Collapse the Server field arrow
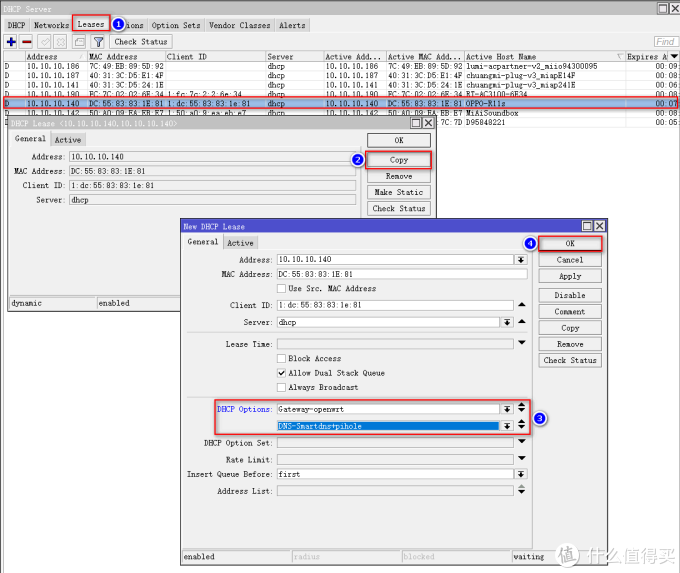 522,322
